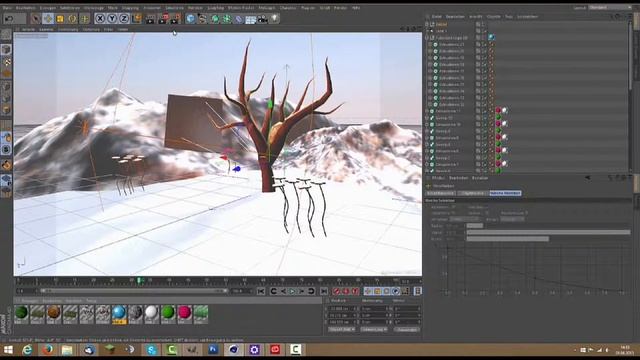Open Render Settings from the toolbar
640x360 pixels.
[175, 18]
